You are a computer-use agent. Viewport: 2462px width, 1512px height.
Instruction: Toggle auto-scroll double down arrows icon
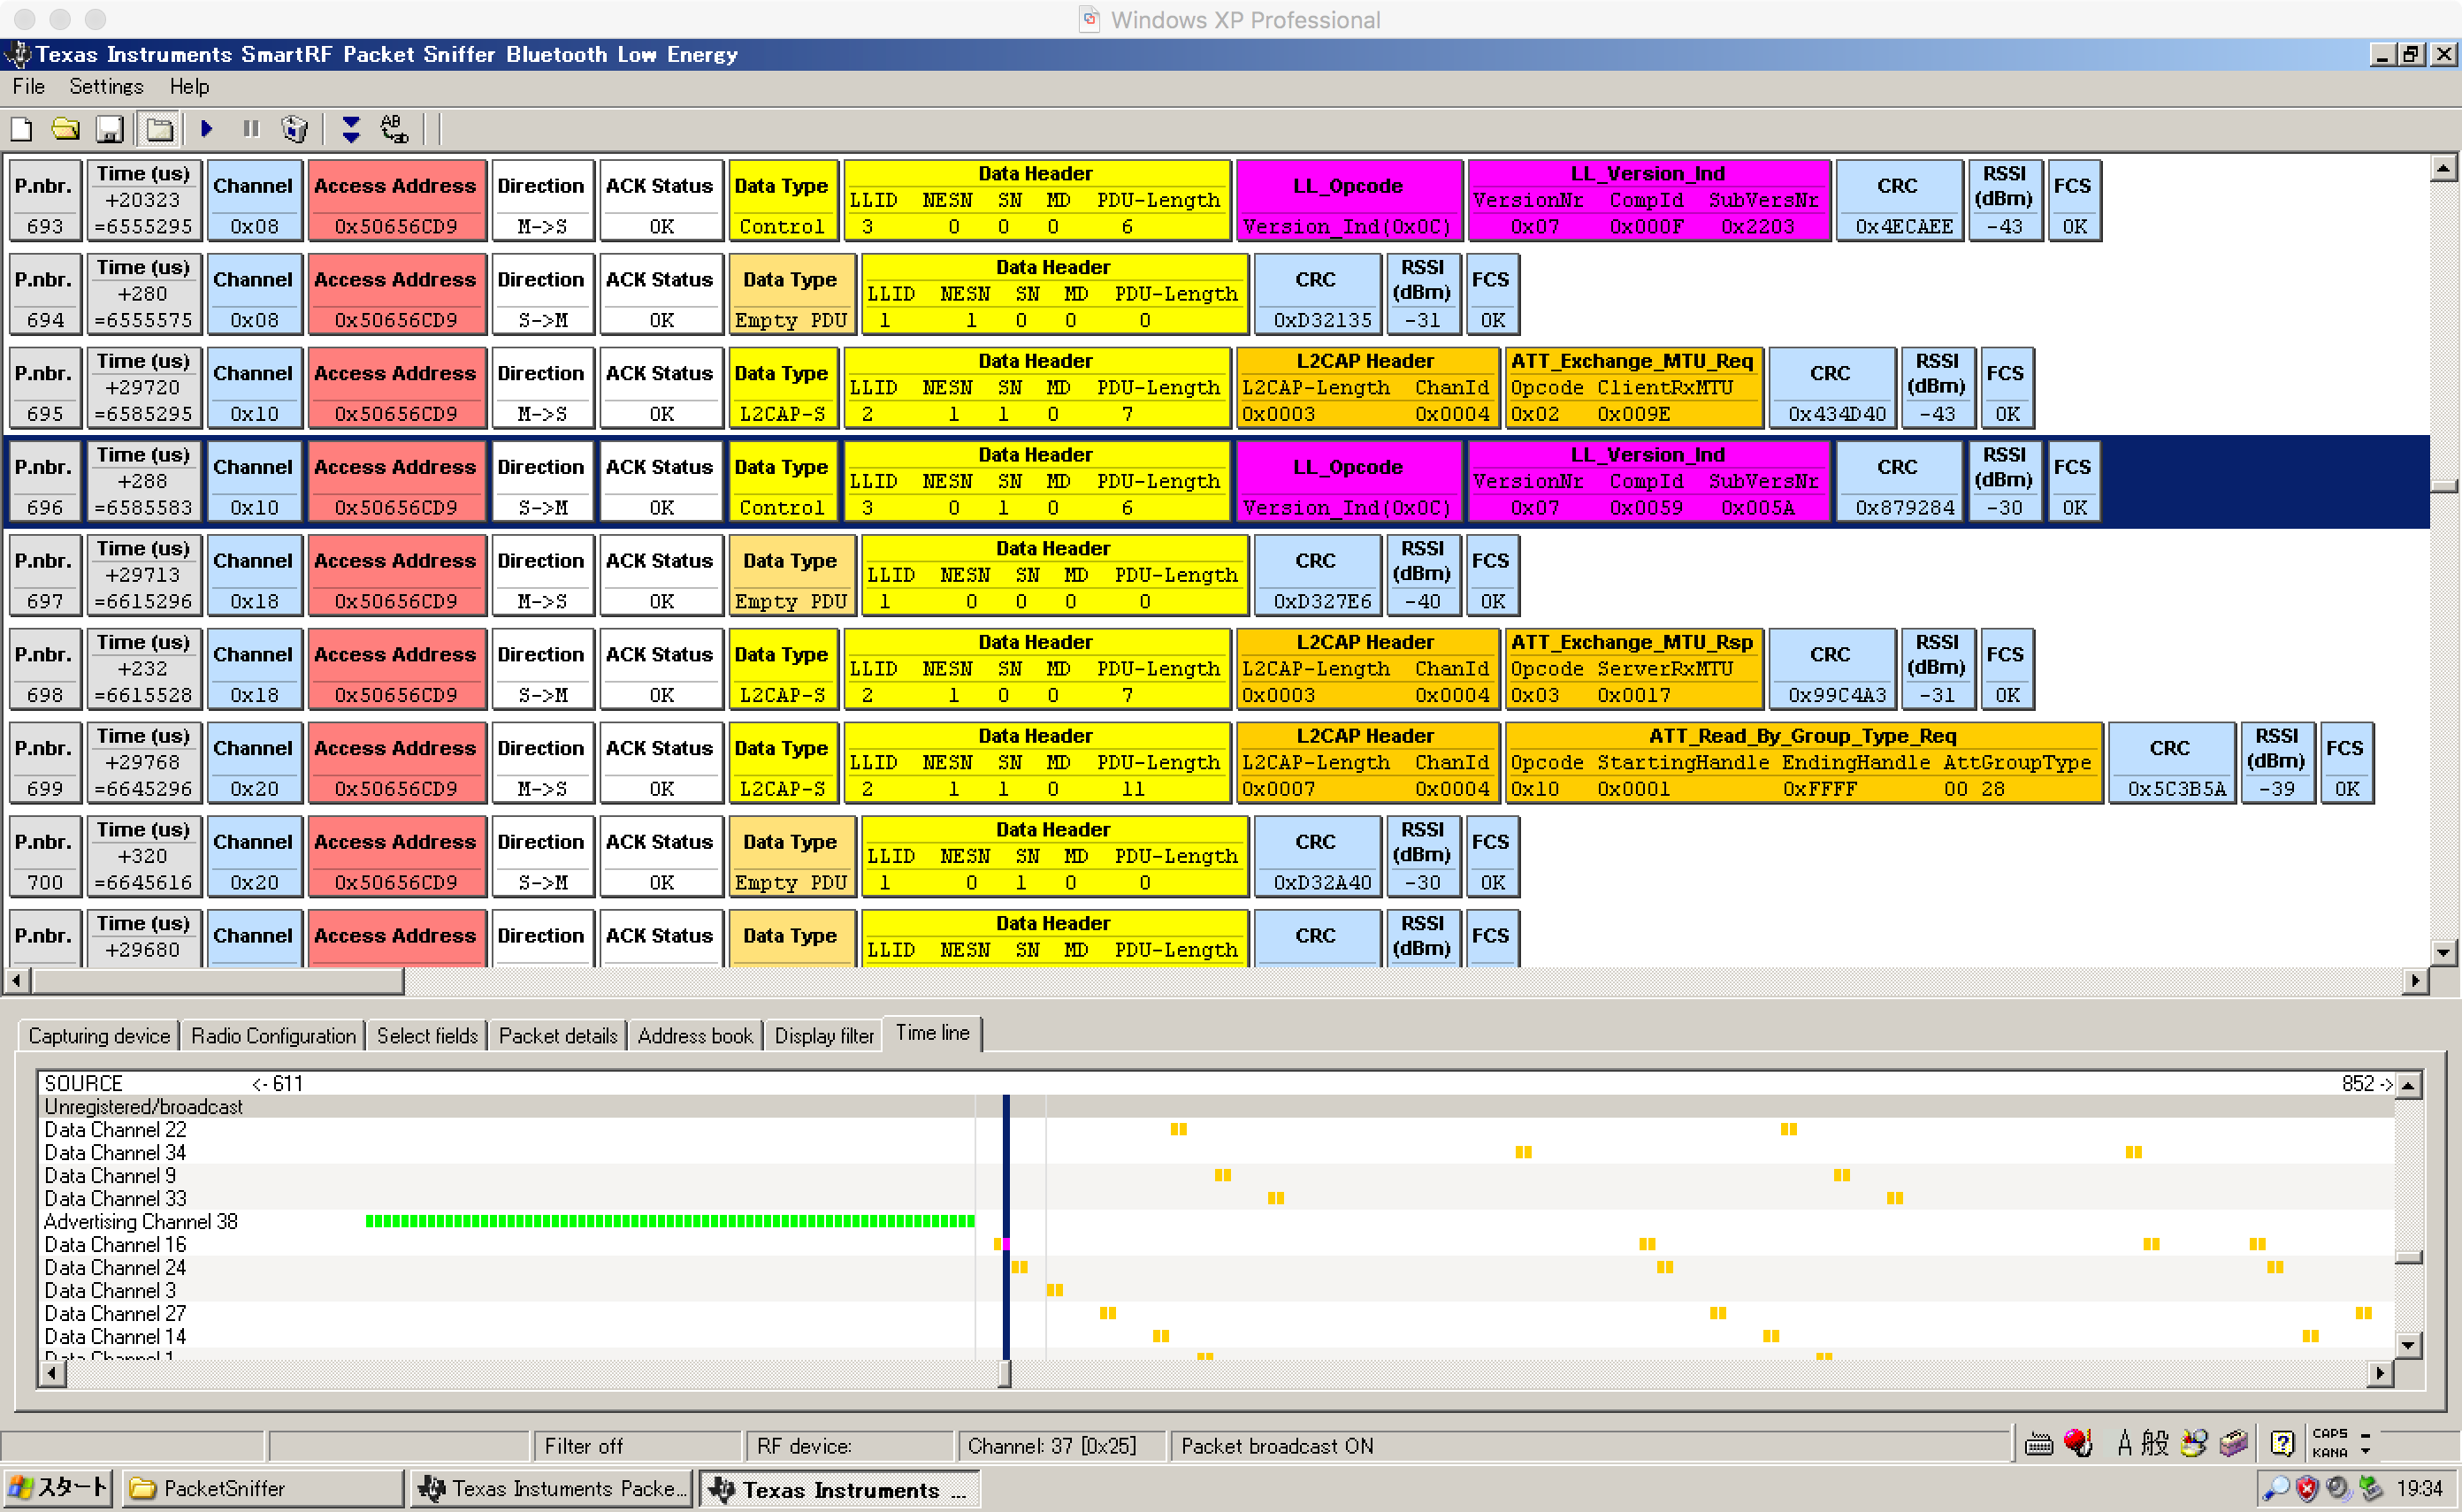click(350, 129)
